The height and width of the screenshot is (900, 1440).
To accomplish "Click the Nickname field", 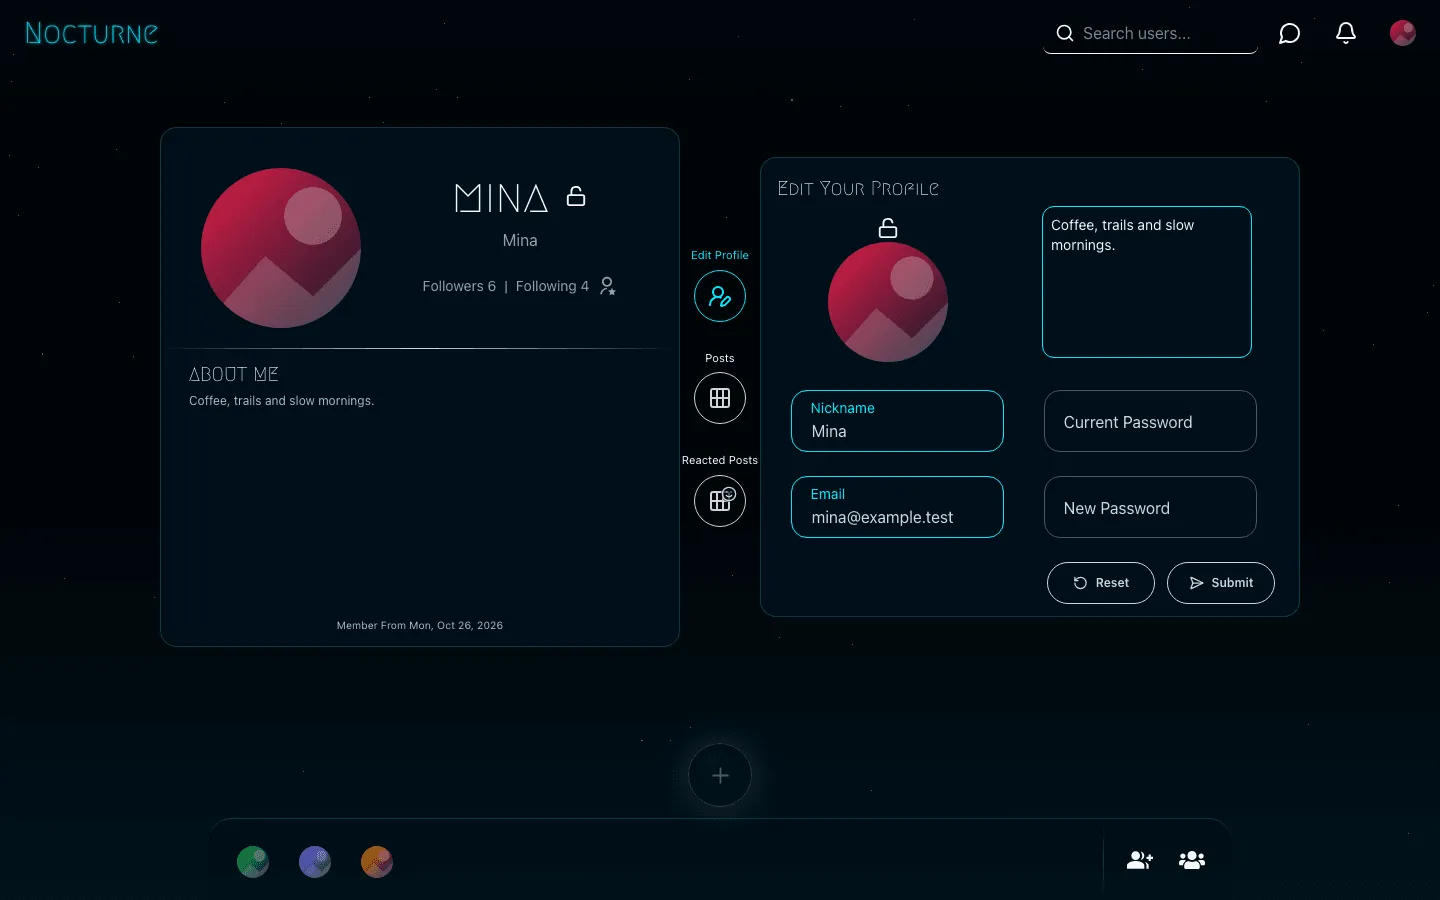I will (x=897, y=421).
